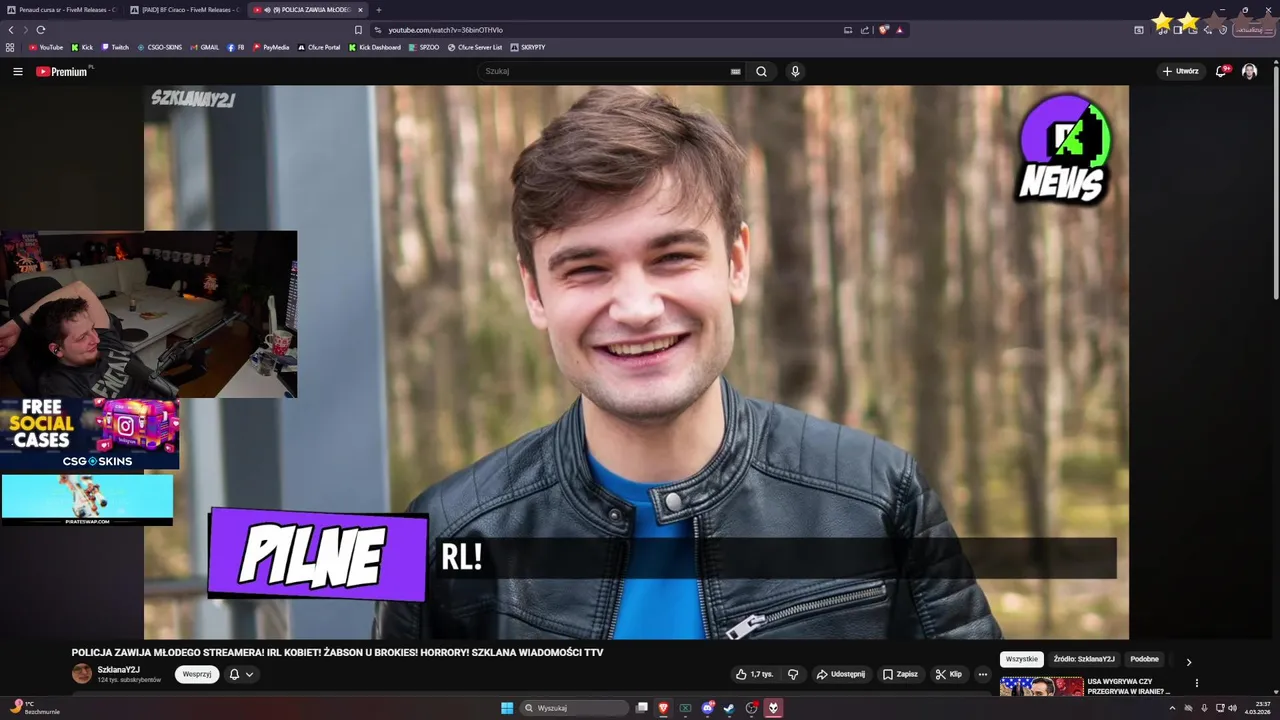Viewport: 1280px width, 720px height.
Task: Open the USA WYGRYWA recommended video thumbnail
Action: click(x=1041, y=687)
